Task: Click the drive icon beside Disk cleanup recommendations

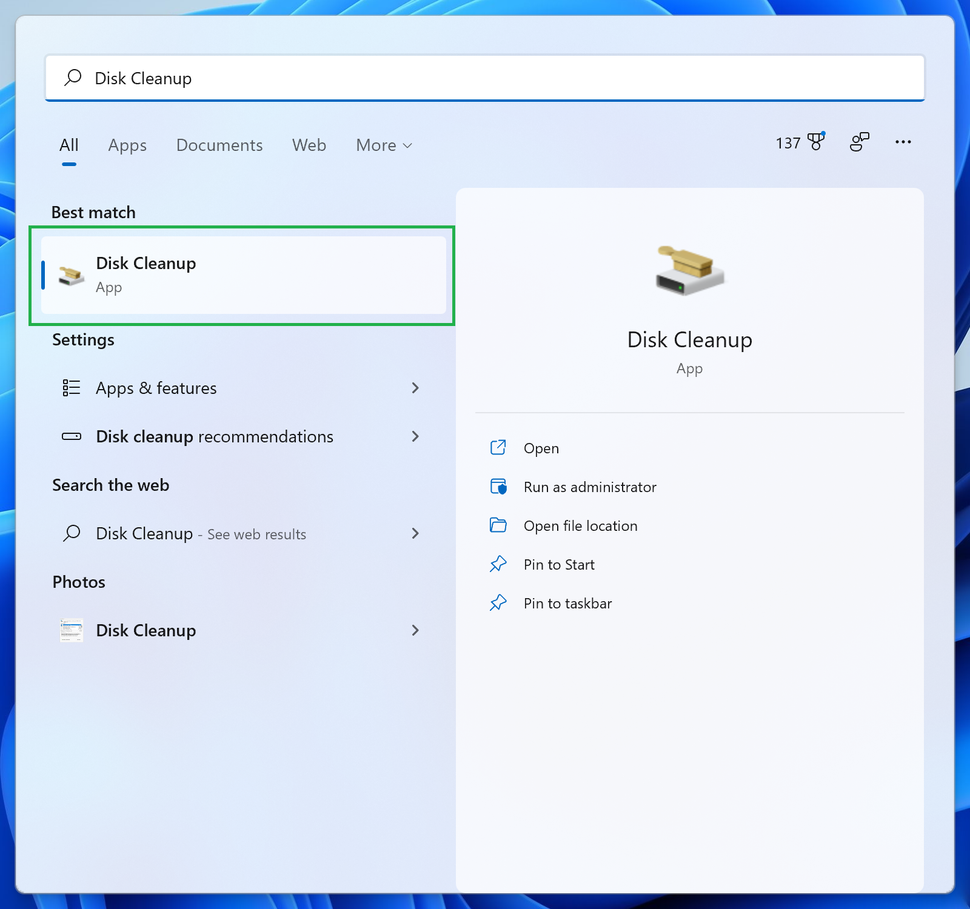Action: click(x=70, y=436)
